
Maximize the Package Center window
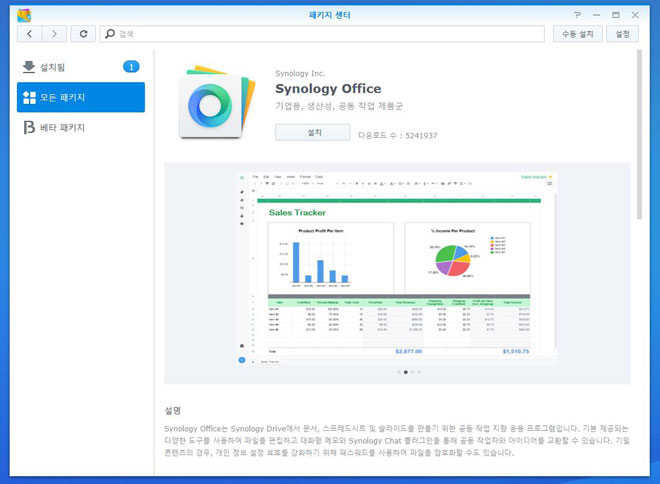[616, 15]
